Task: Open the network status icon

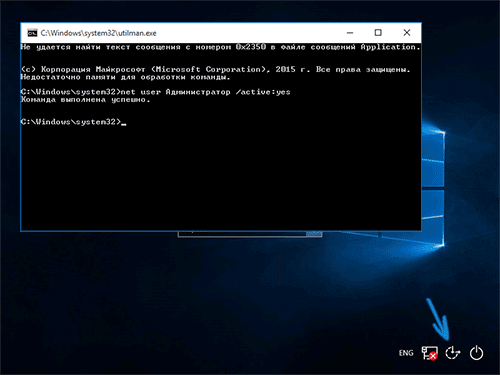Action: 429,353
